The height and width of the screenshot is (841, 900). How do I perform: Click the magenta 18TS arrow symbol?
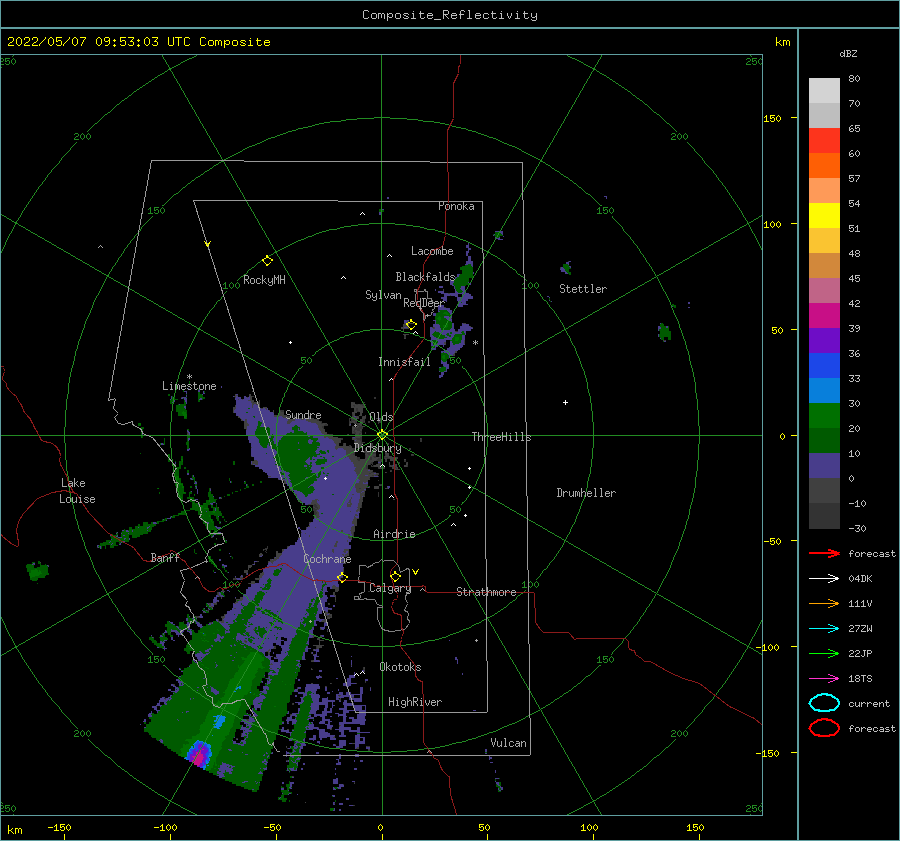824,679
